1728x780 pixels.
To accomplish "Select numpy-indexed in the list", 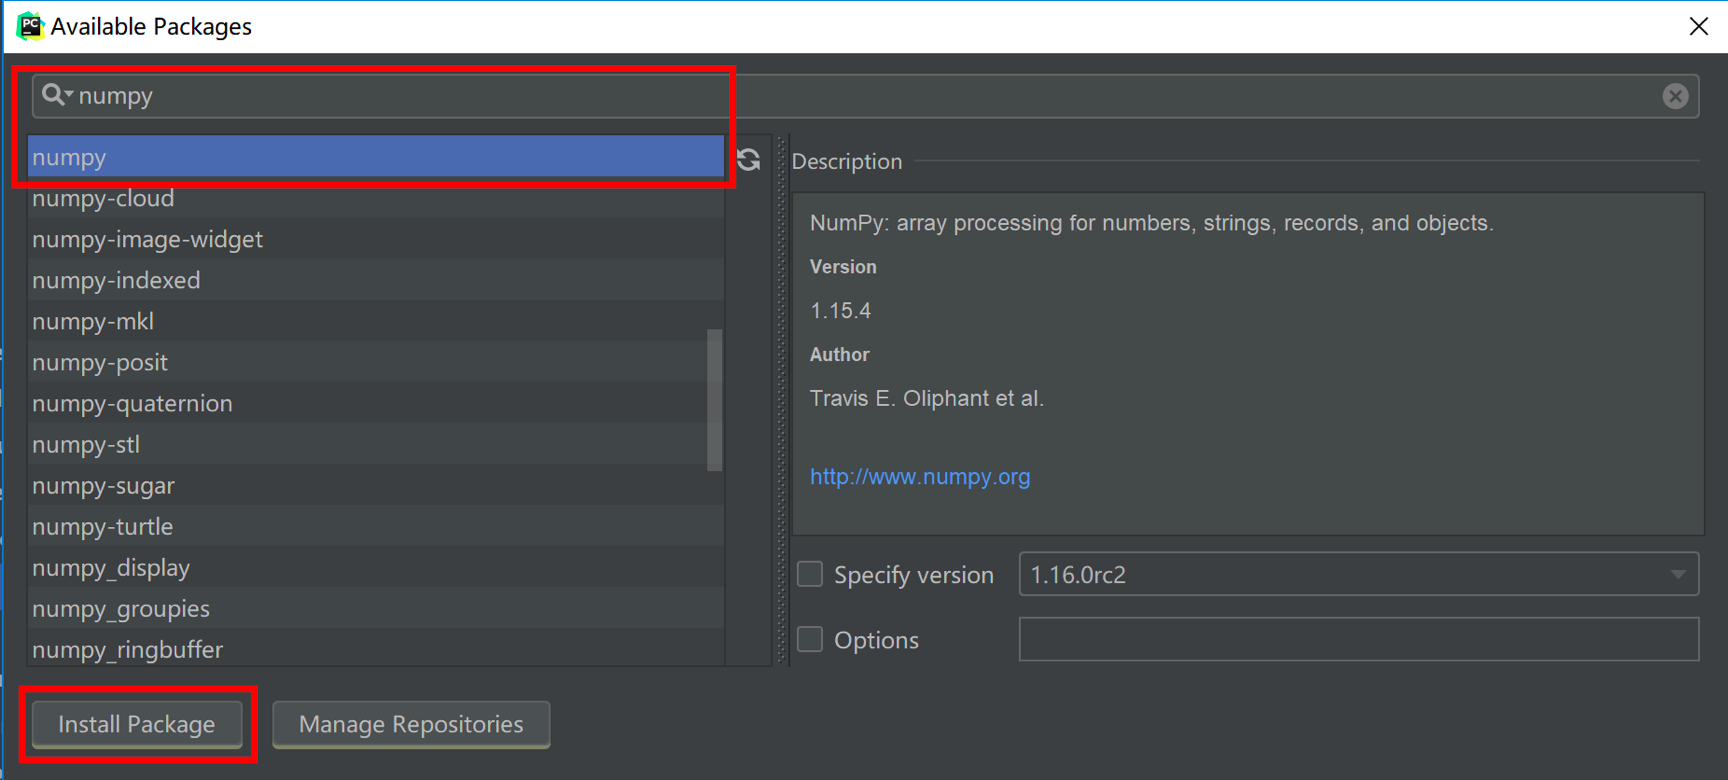I will click(376, 280).
